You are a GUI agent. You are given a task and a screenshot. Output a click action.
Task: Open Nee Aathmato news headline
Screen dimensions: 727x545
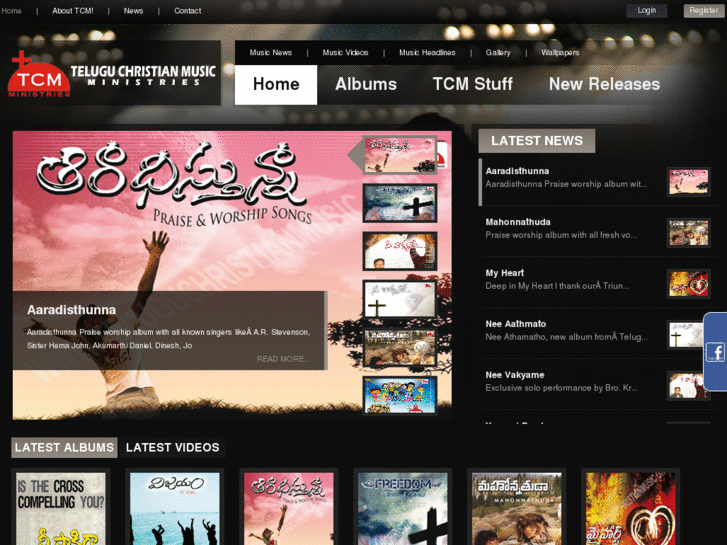(x=516, y=324)
